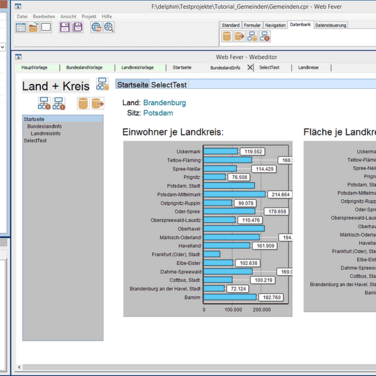The width and height of the screenshot is (376, 376).
Task: Select first red-badge structure icon on page
Action: [44, 103]
